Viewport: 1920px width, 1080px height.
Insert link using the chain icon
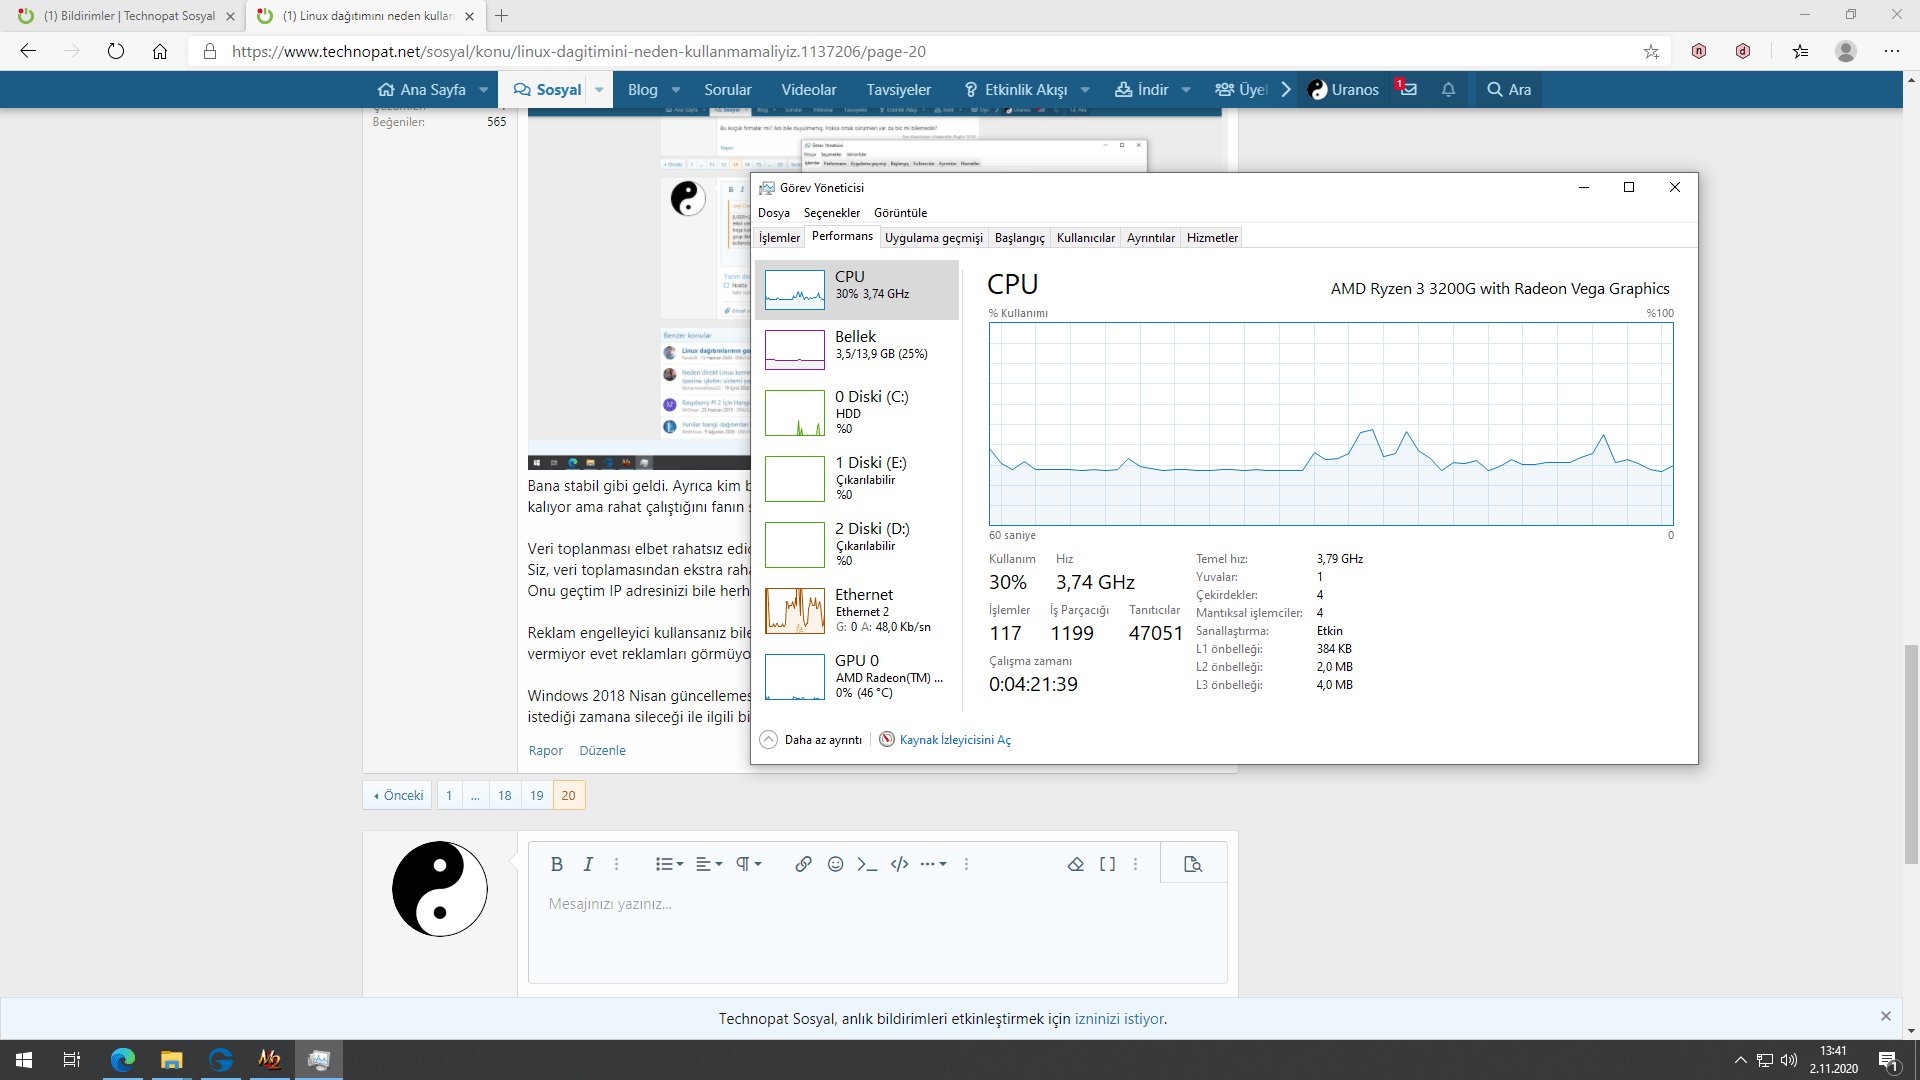pos(803,864)
